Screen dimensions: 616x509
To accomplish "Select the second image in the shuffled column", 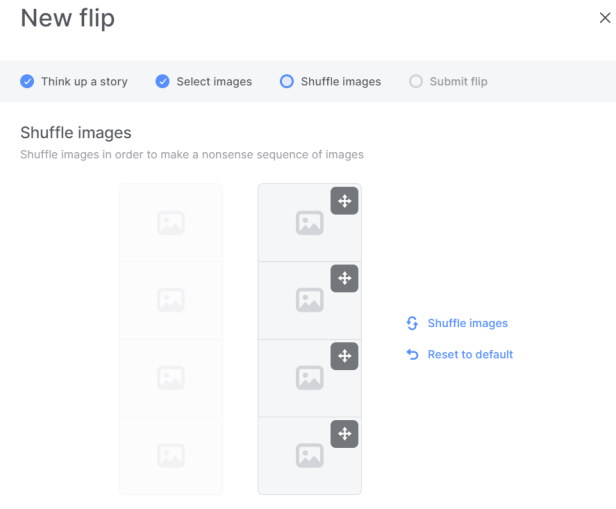I will tap(310, 300).
